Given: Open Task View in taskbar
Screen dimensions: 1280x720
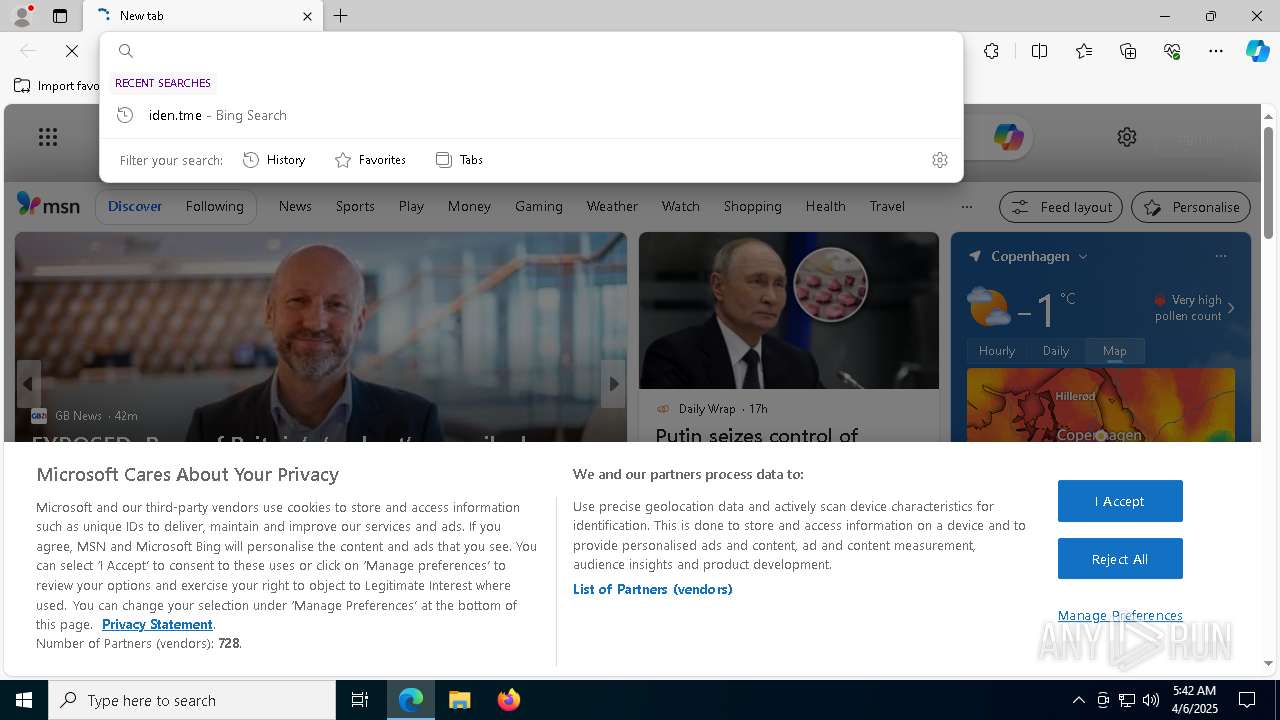Looking at the screenshot, I should click(360, 700).
